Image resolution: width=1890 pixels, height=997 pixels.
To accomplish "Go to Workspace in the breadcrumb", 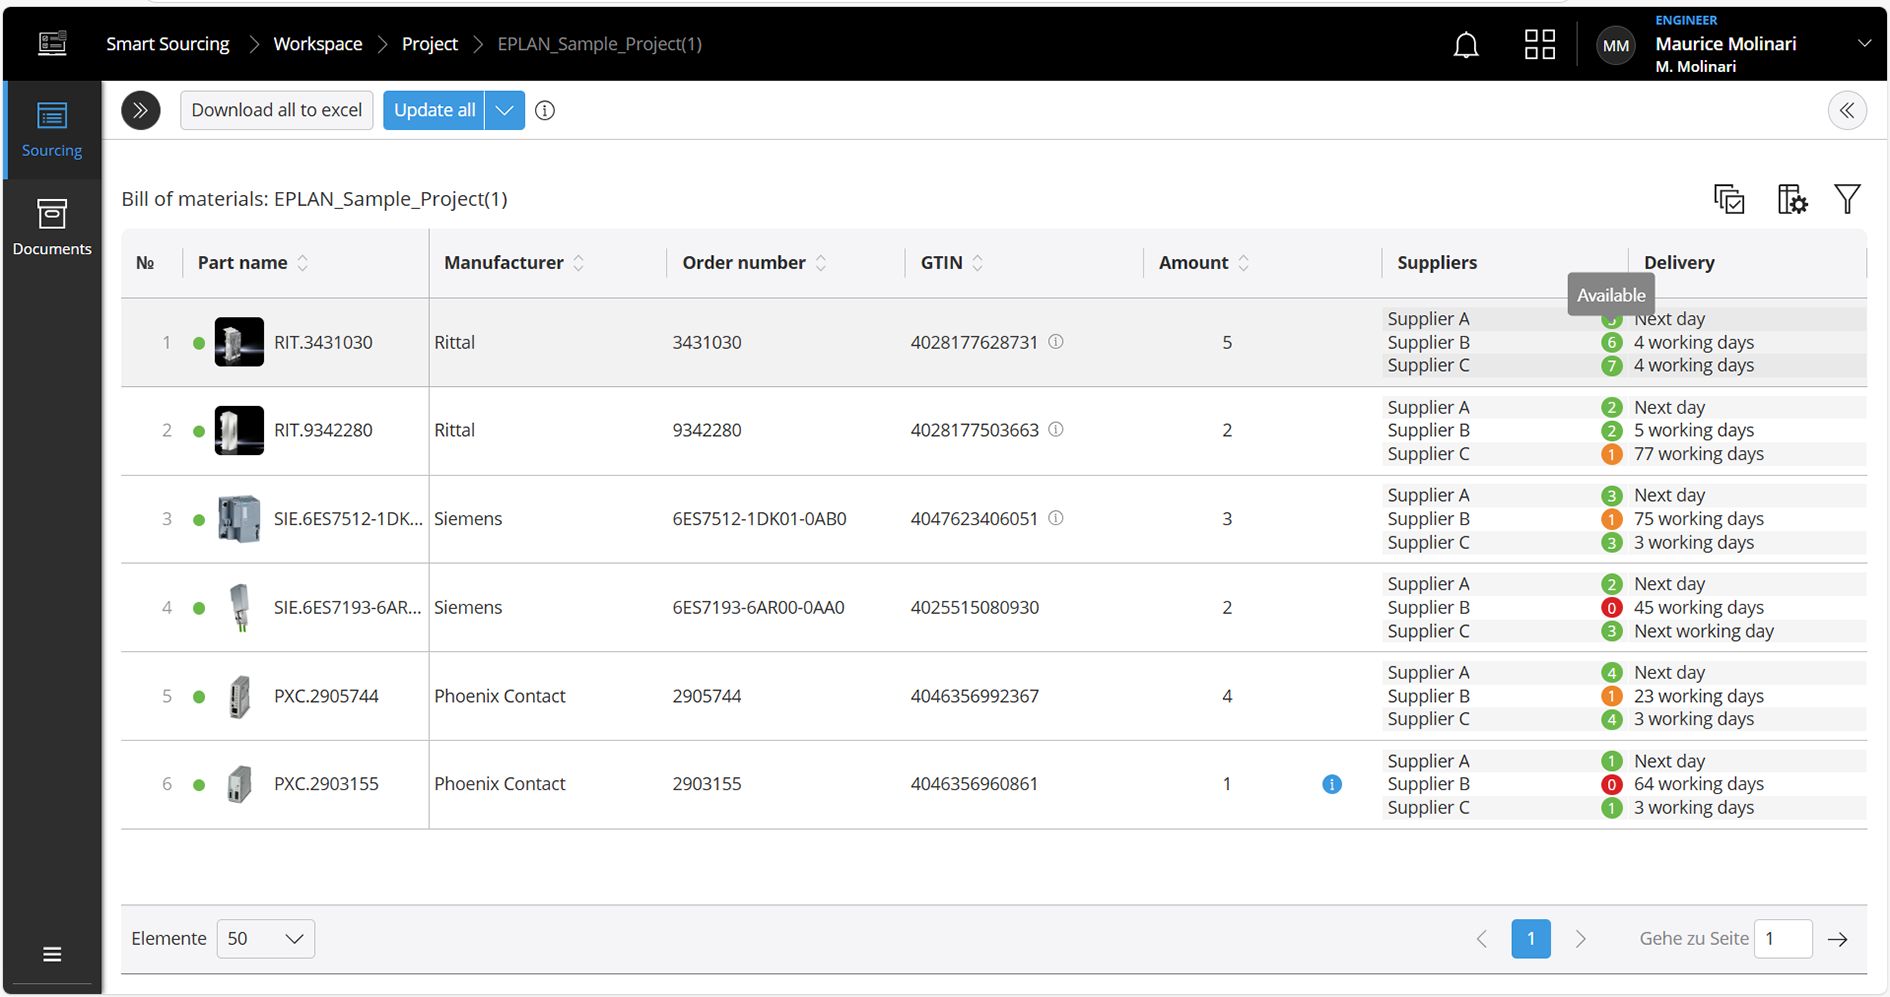I will (x=318, y=44).
